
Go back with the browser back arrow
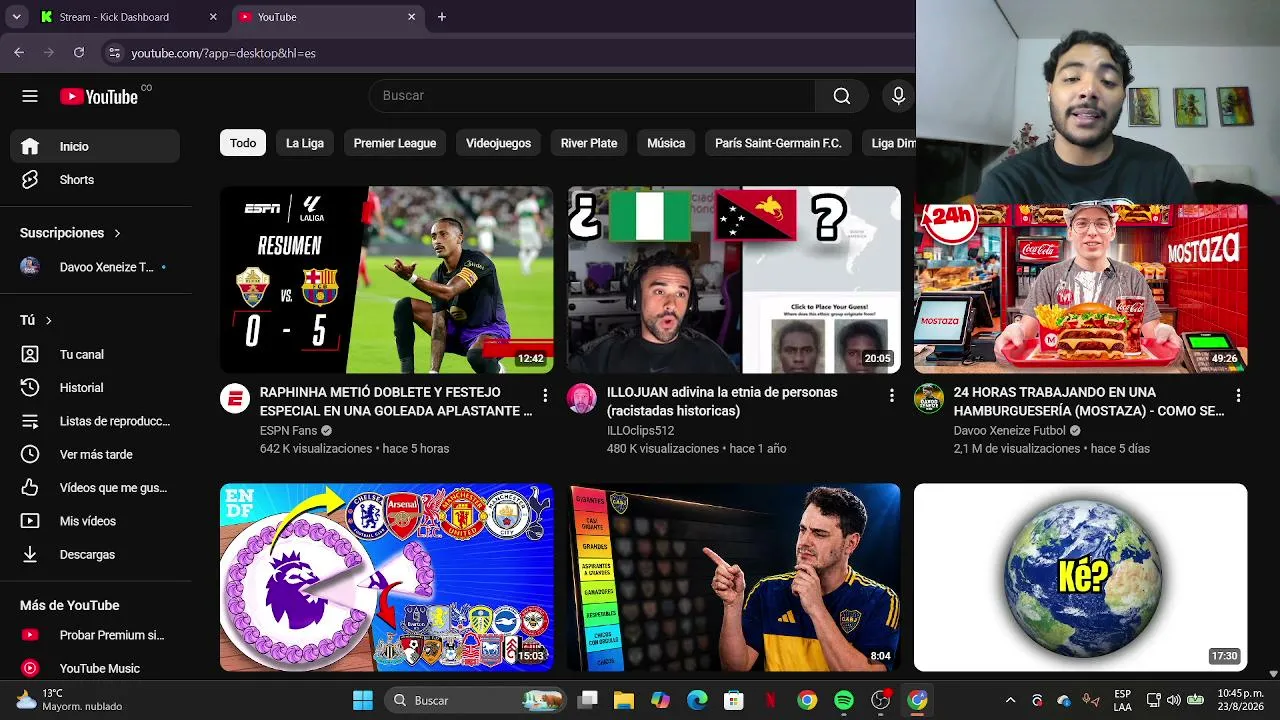pos(19,52)
